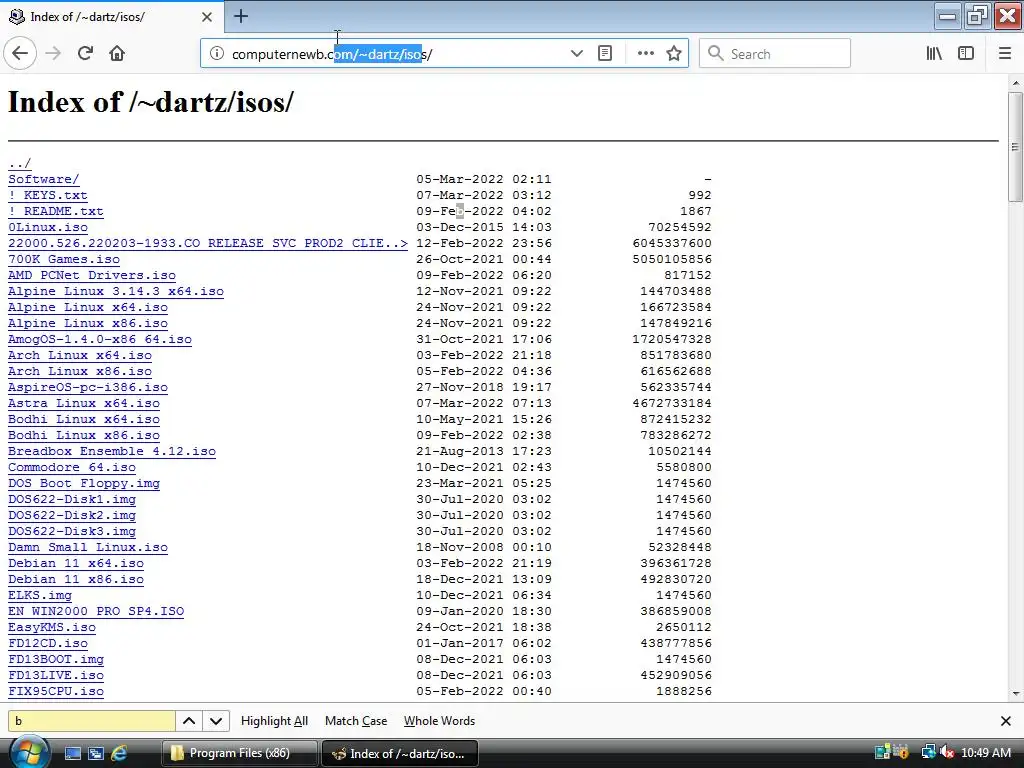This screenshot has width=1024, height=768.
Task: Click Show Desktop quick launch icon
Action: point(72,754)
